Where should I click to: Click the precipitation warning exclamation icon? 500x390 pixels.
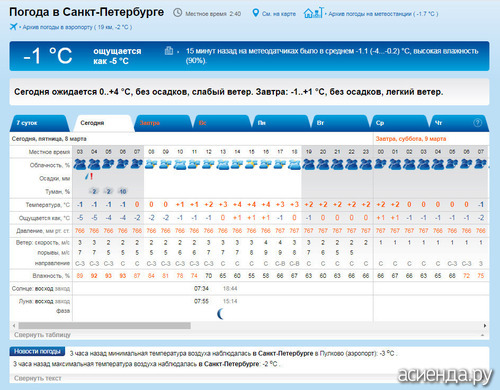tap(91, 176)
